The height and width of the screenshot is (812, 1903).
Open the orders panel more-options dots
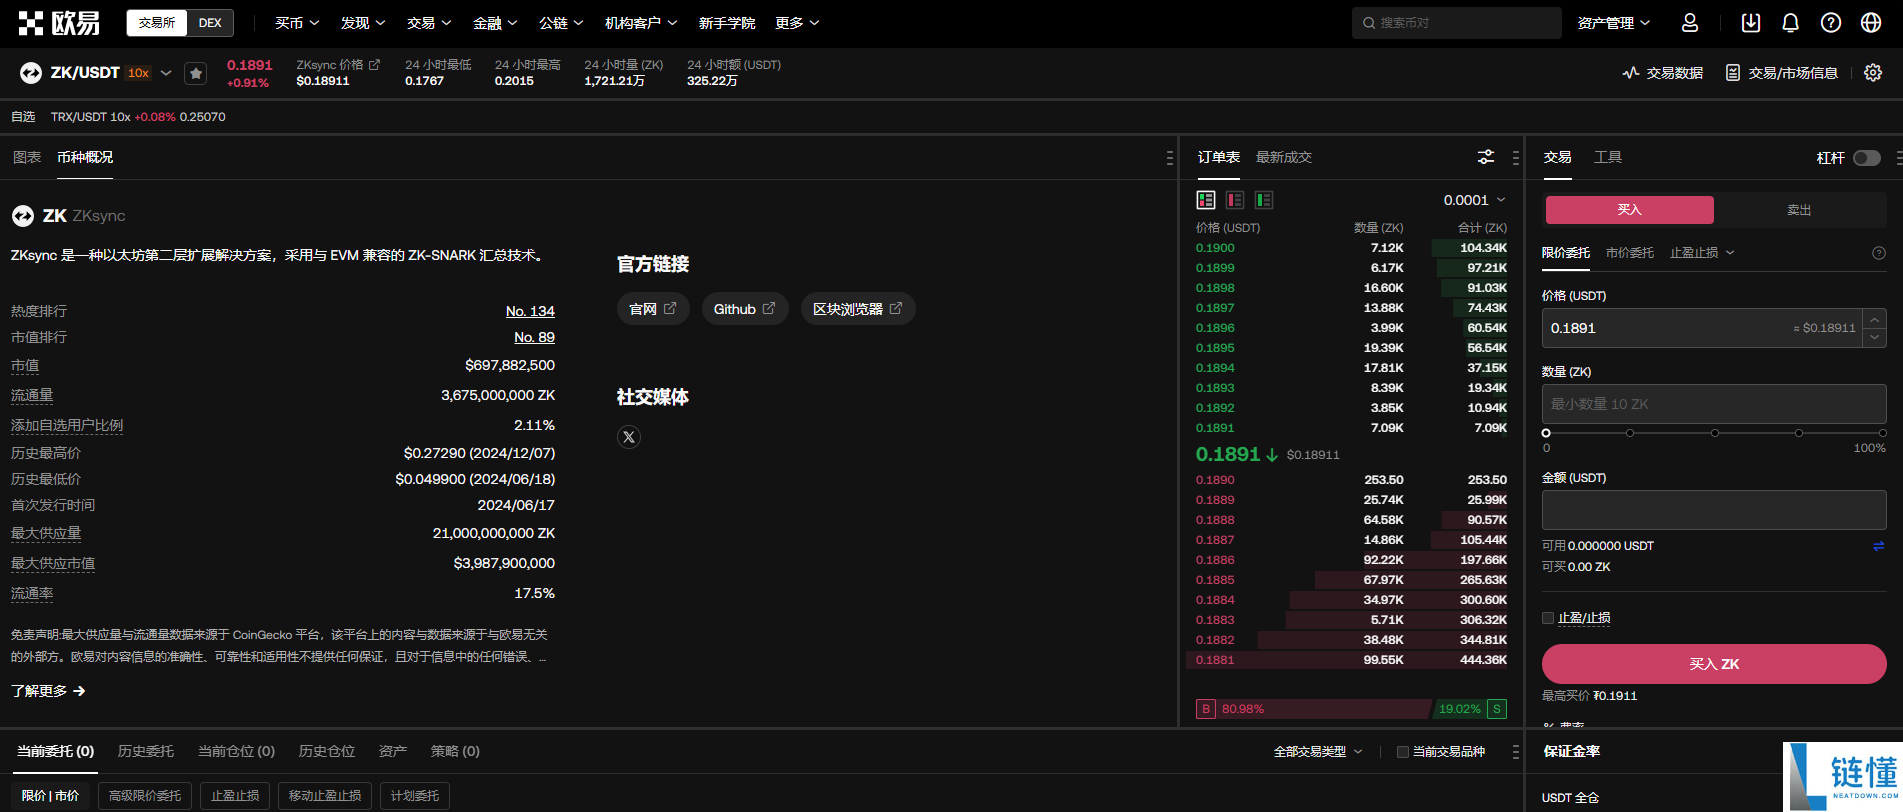point(1515,752)
